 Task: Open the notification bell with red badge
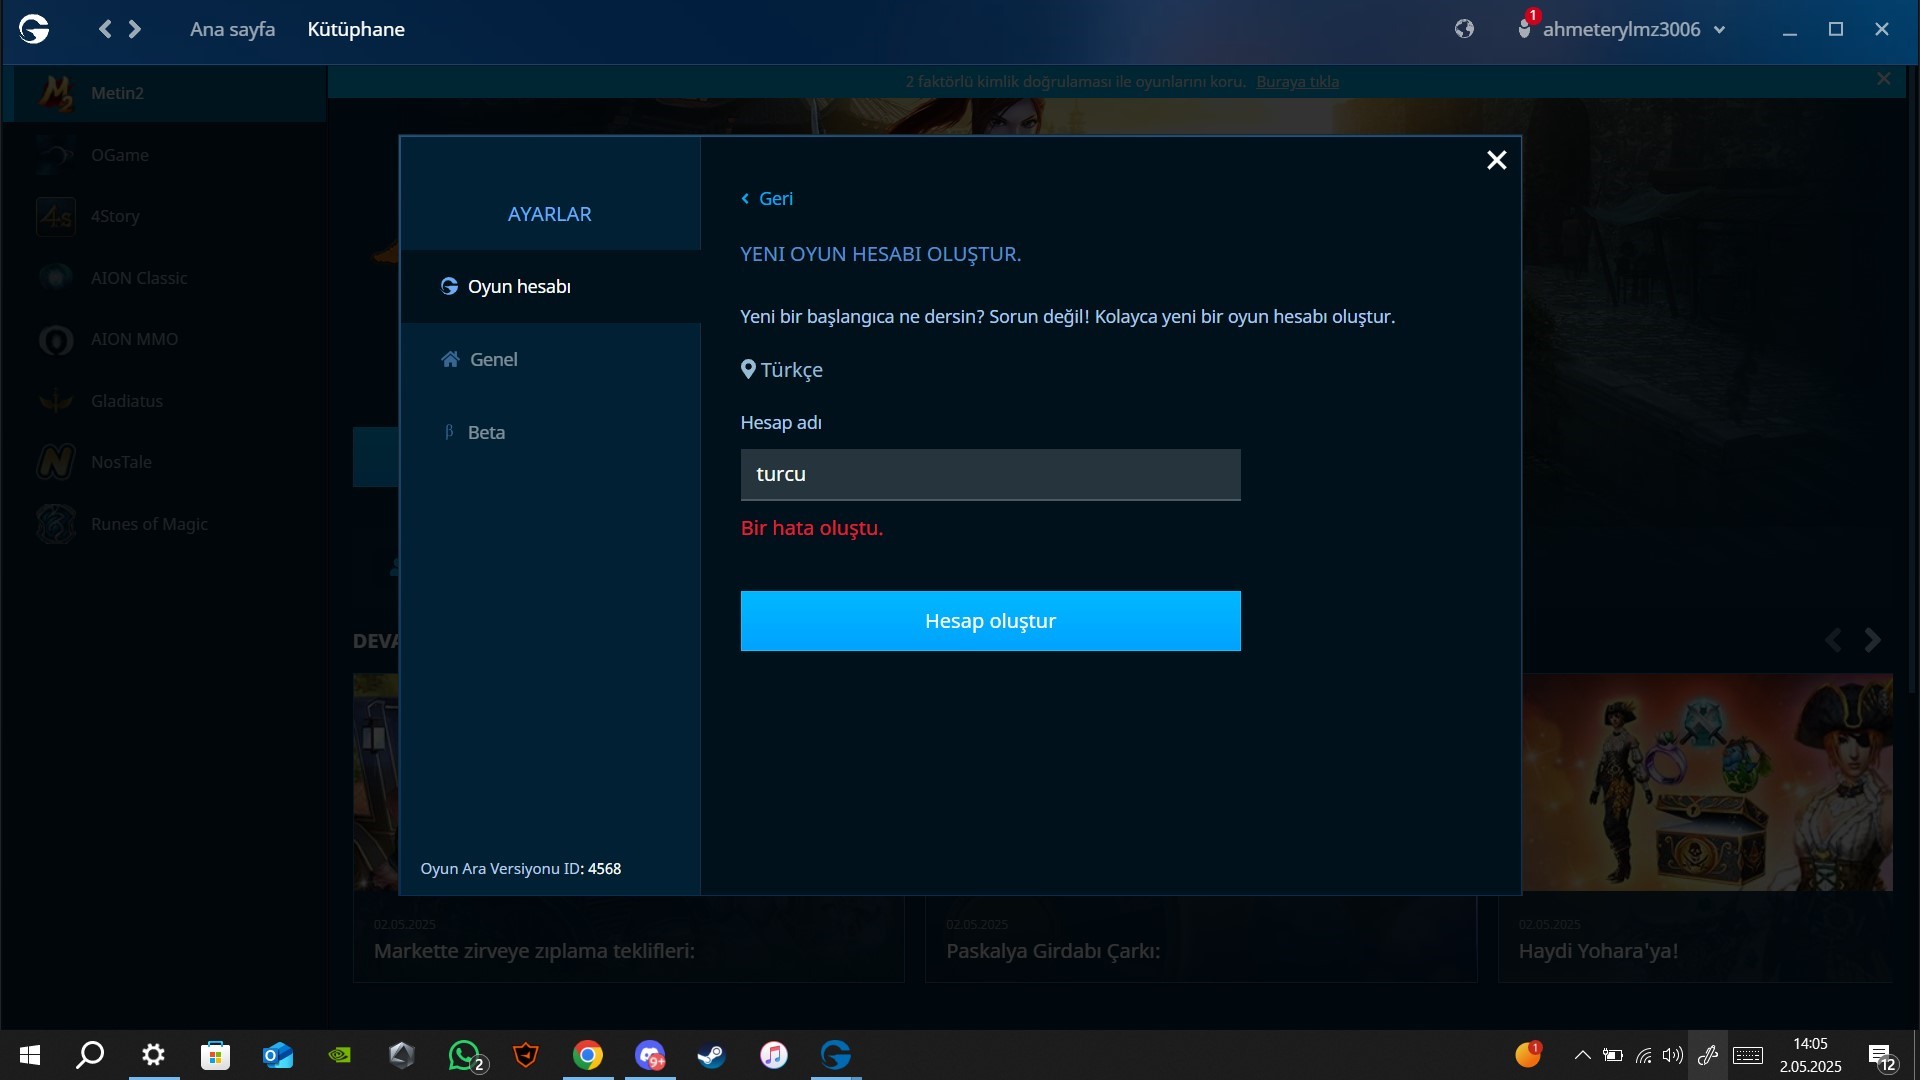1525,28
